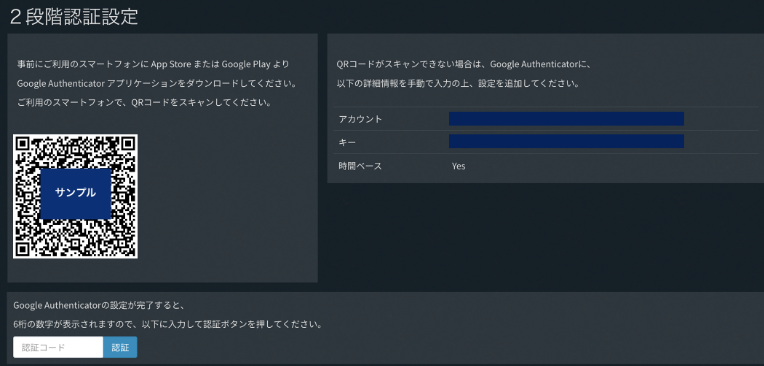Click the サンプル overlay on QR code
Image resolution: width=764 pixels, height=366 pixels.
pyautogui.click(x=76, y=193)
